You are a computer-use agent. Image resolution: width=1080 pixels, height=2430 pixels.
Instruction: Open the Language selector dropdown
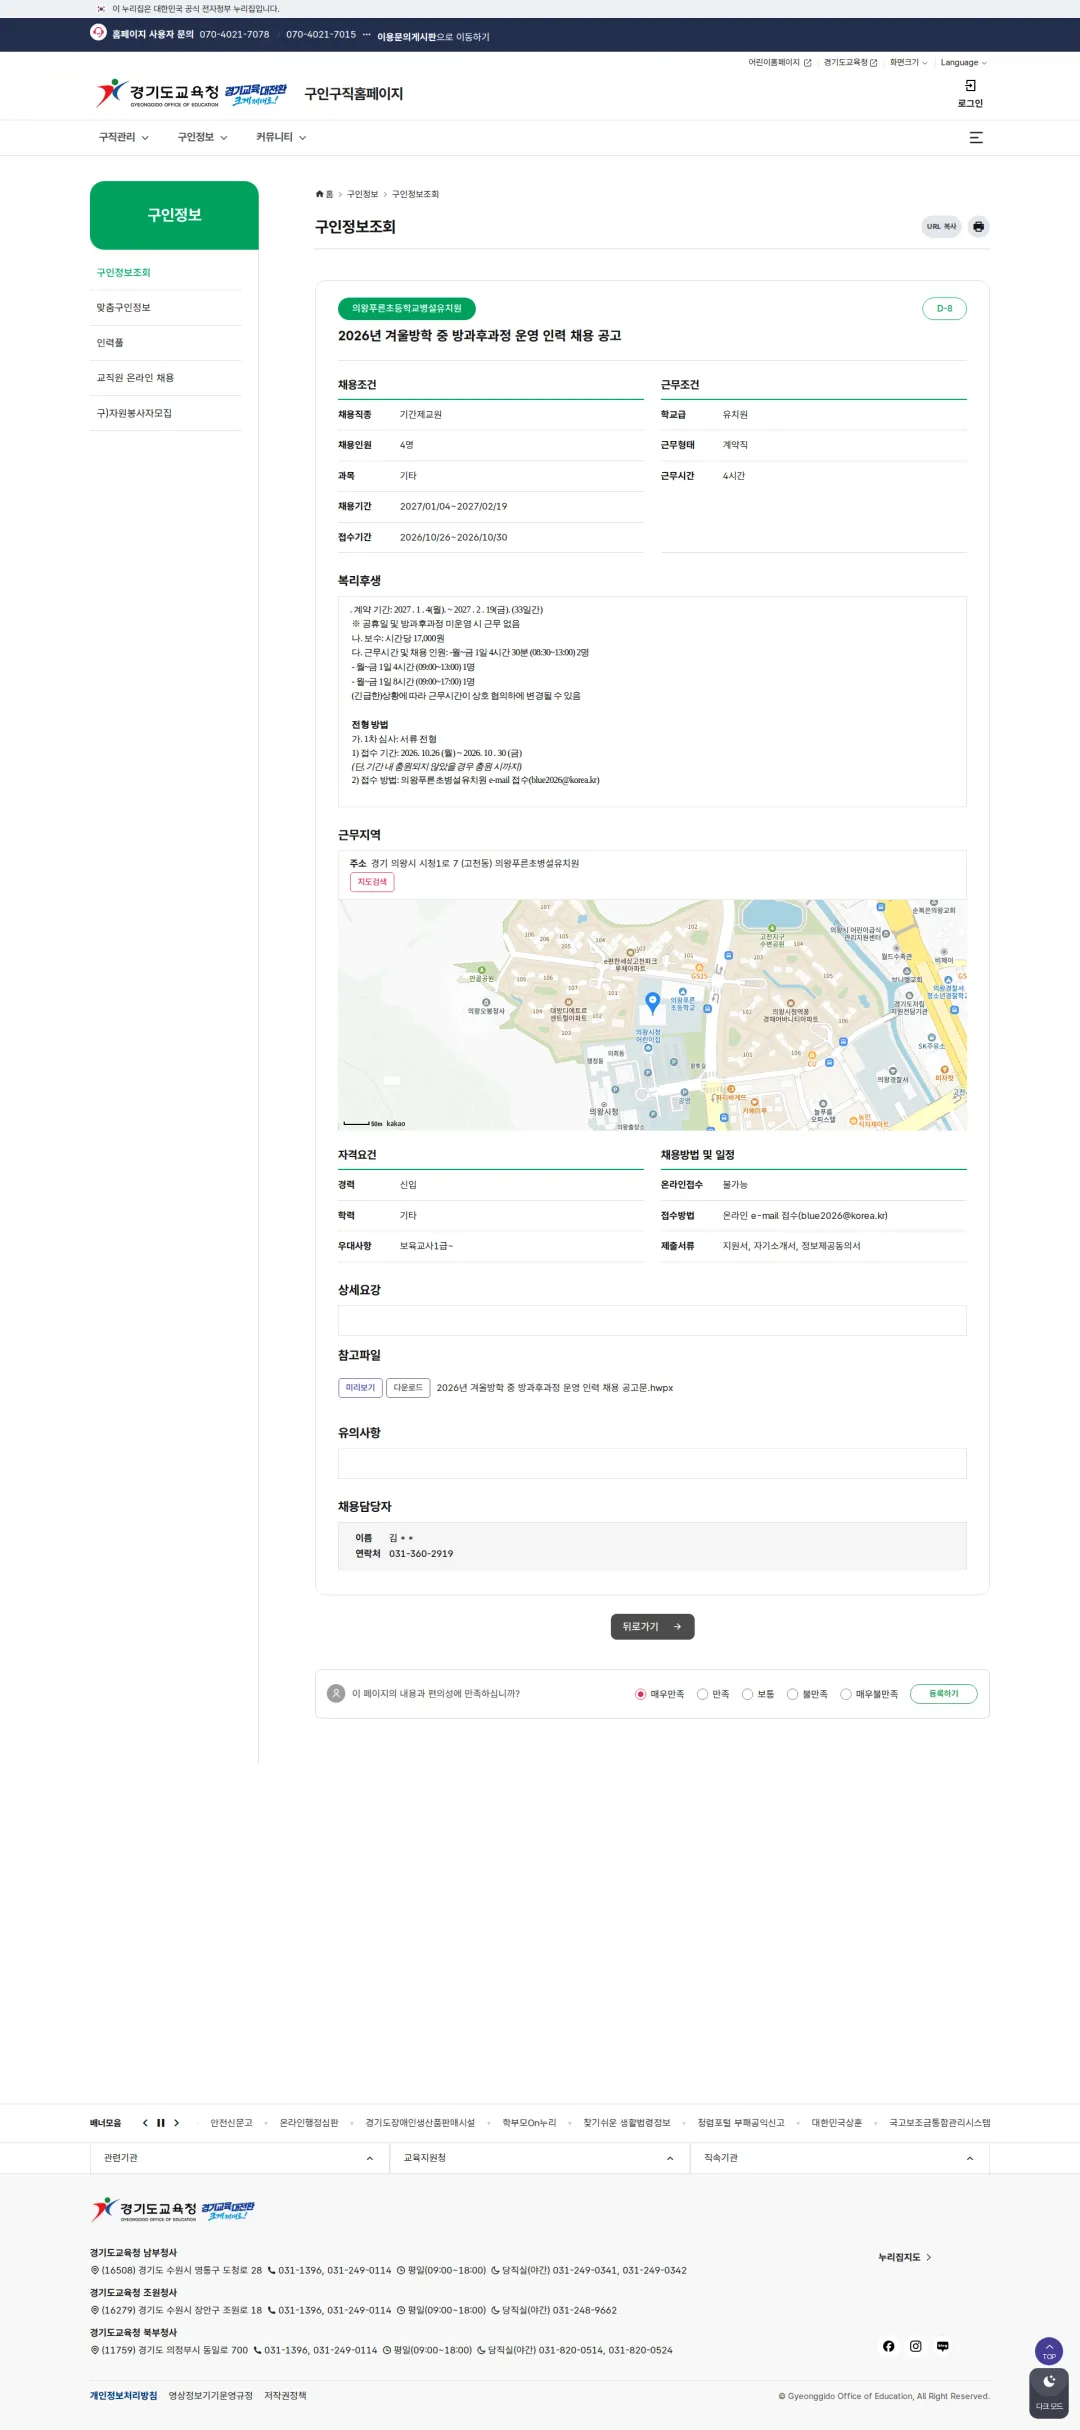coord(964,63)
